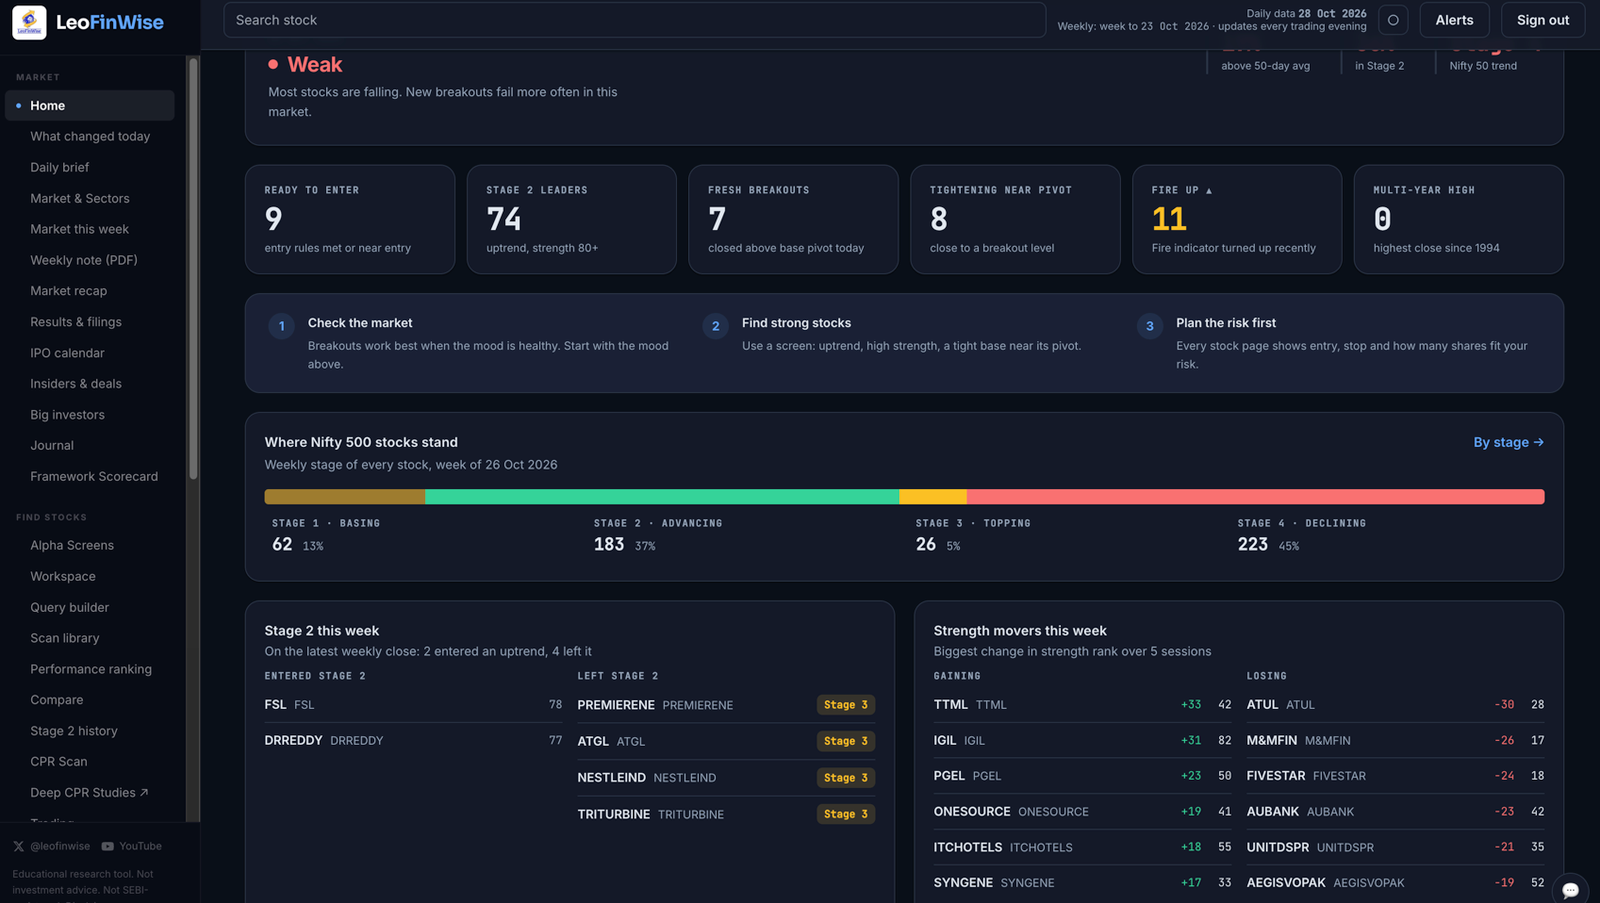This screenshot has width=1600, height=903.
Task: Click the Search stock field
Action: tap(634, 20)
